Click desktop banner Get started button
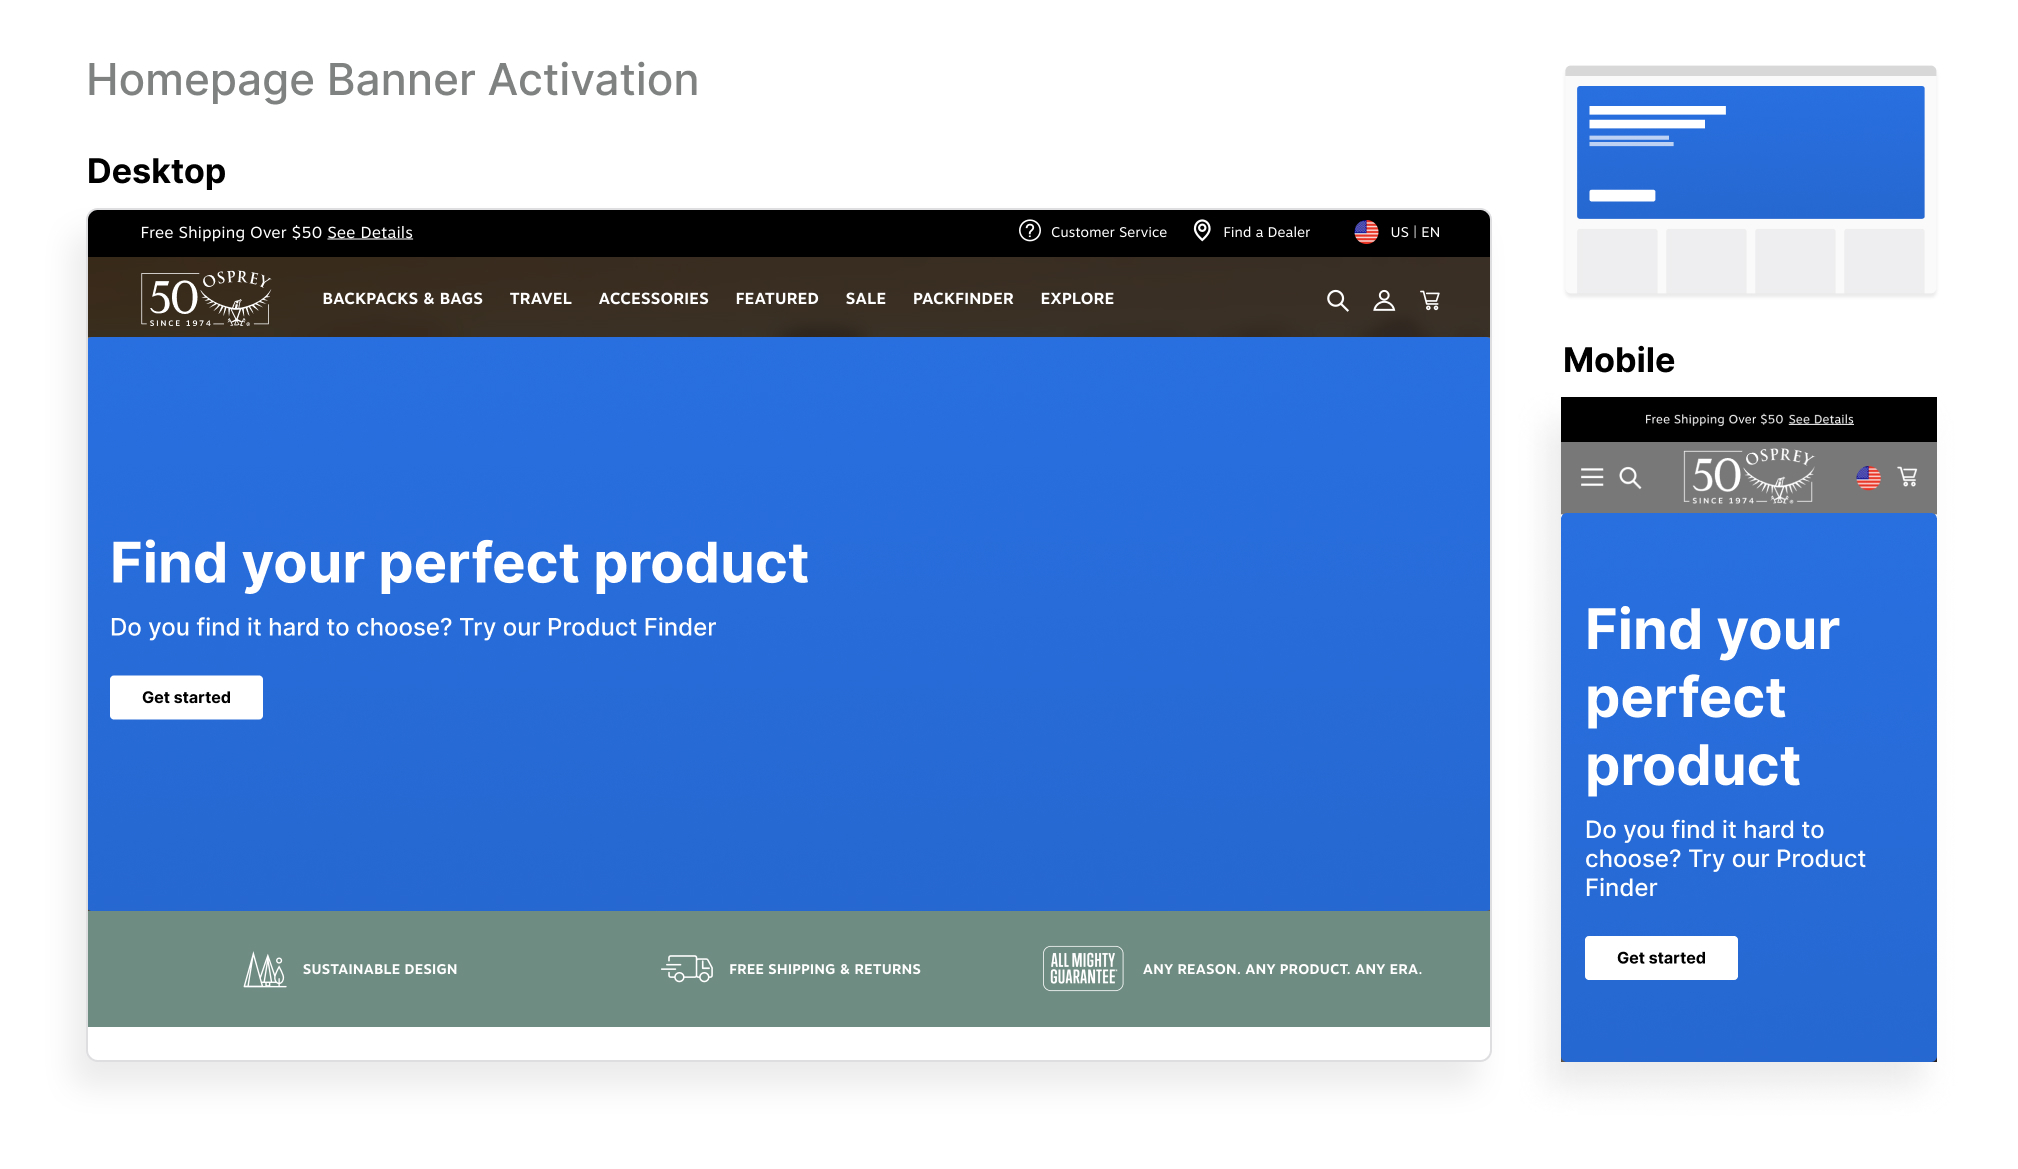This screenshot has height=1169, width=2018. tap(186, 697)
